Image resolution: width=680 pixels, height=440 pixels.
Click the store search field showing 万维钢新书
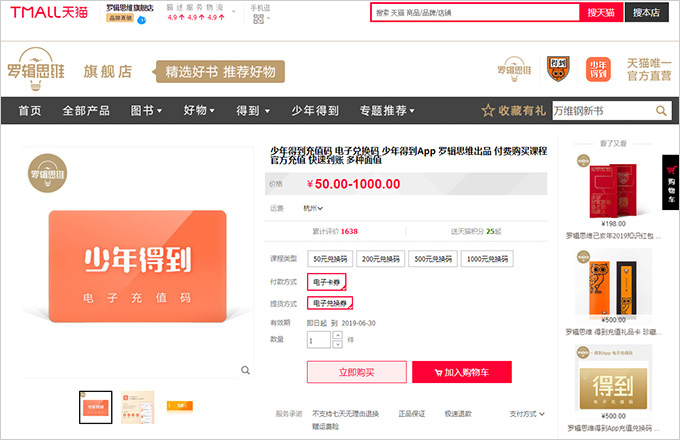pyautogui.click(x=603, y=111)
